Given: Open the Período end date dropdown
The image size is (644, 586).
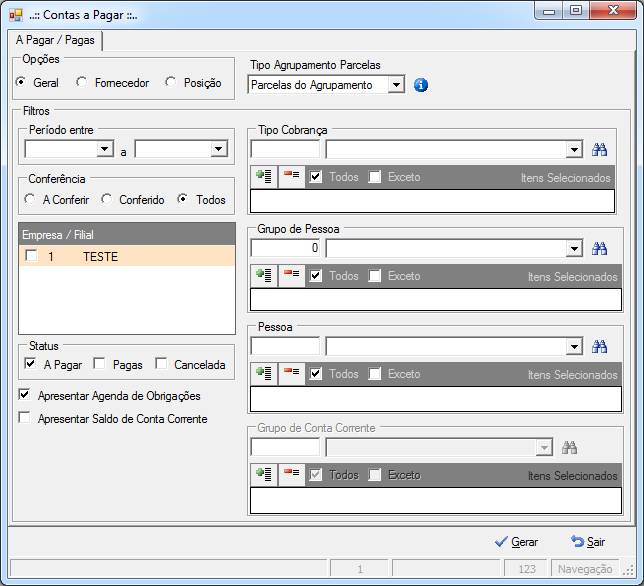Looking at the screenshot, I should tap(219, 149).
